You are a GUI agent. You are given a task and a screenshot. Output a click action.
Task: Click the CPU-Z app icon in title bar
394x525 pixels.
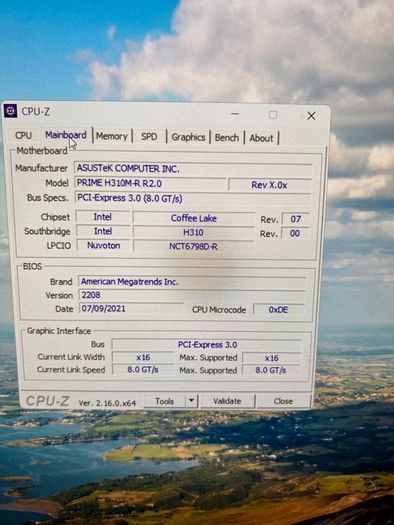10,111
